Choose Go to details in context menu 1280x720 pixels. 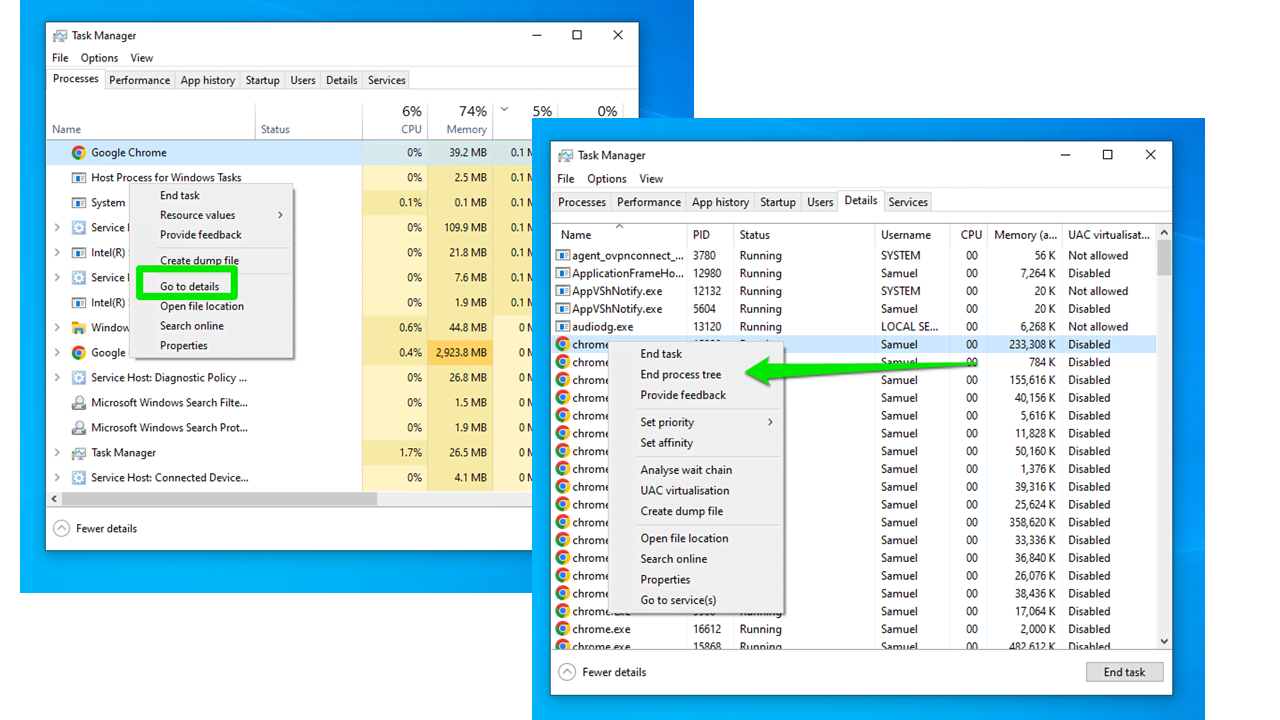[189, 286]
